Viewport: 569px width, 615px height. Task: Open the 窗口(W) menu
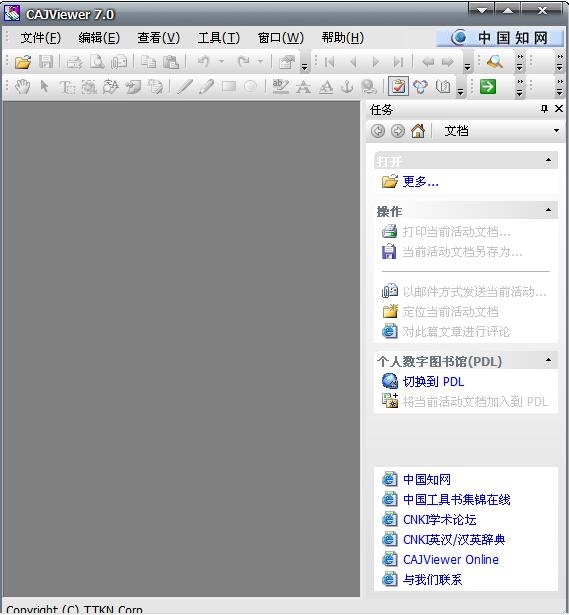tap(281, 38)
